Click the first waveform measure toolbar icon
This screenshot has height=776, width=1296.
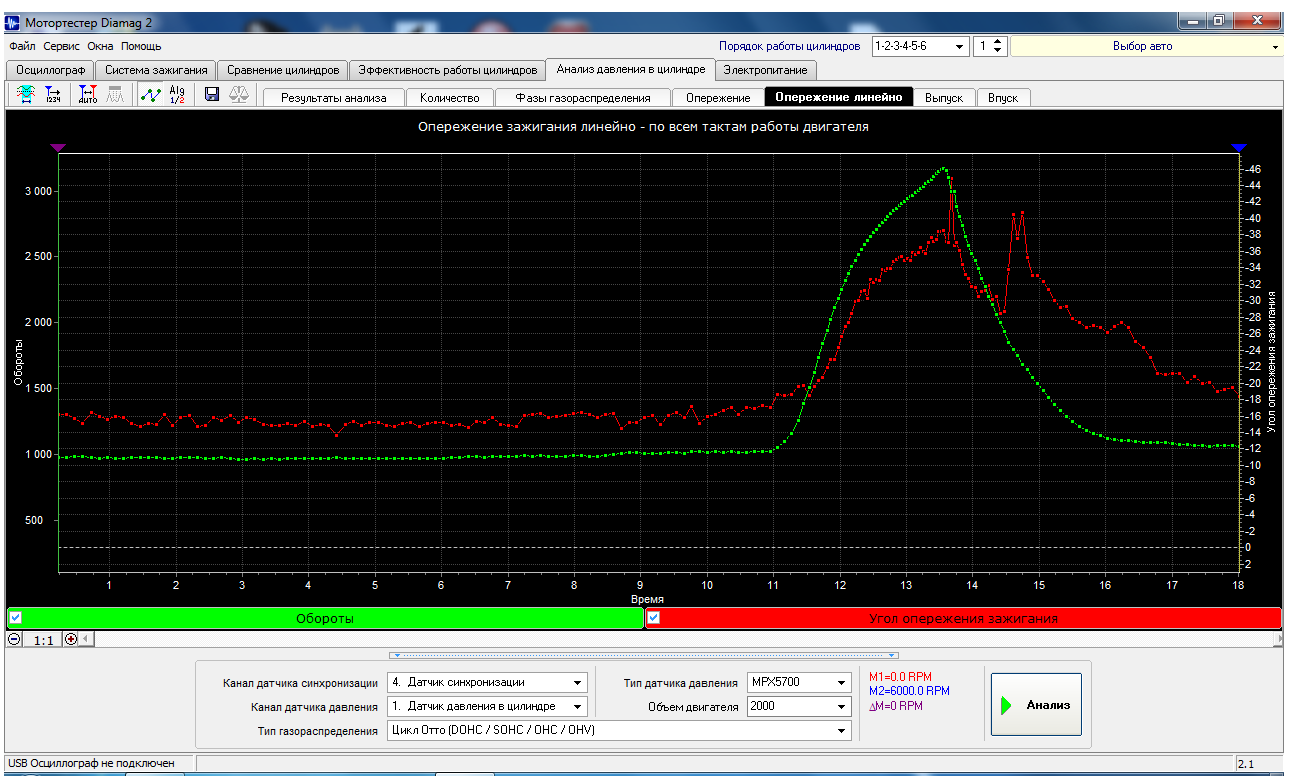[x=26, y=95]
